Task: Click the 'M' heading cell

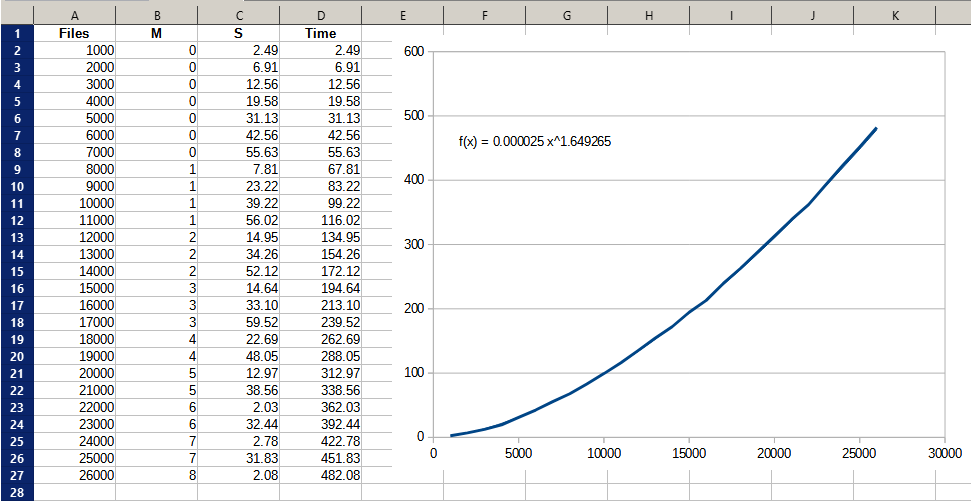Action: 157,33
